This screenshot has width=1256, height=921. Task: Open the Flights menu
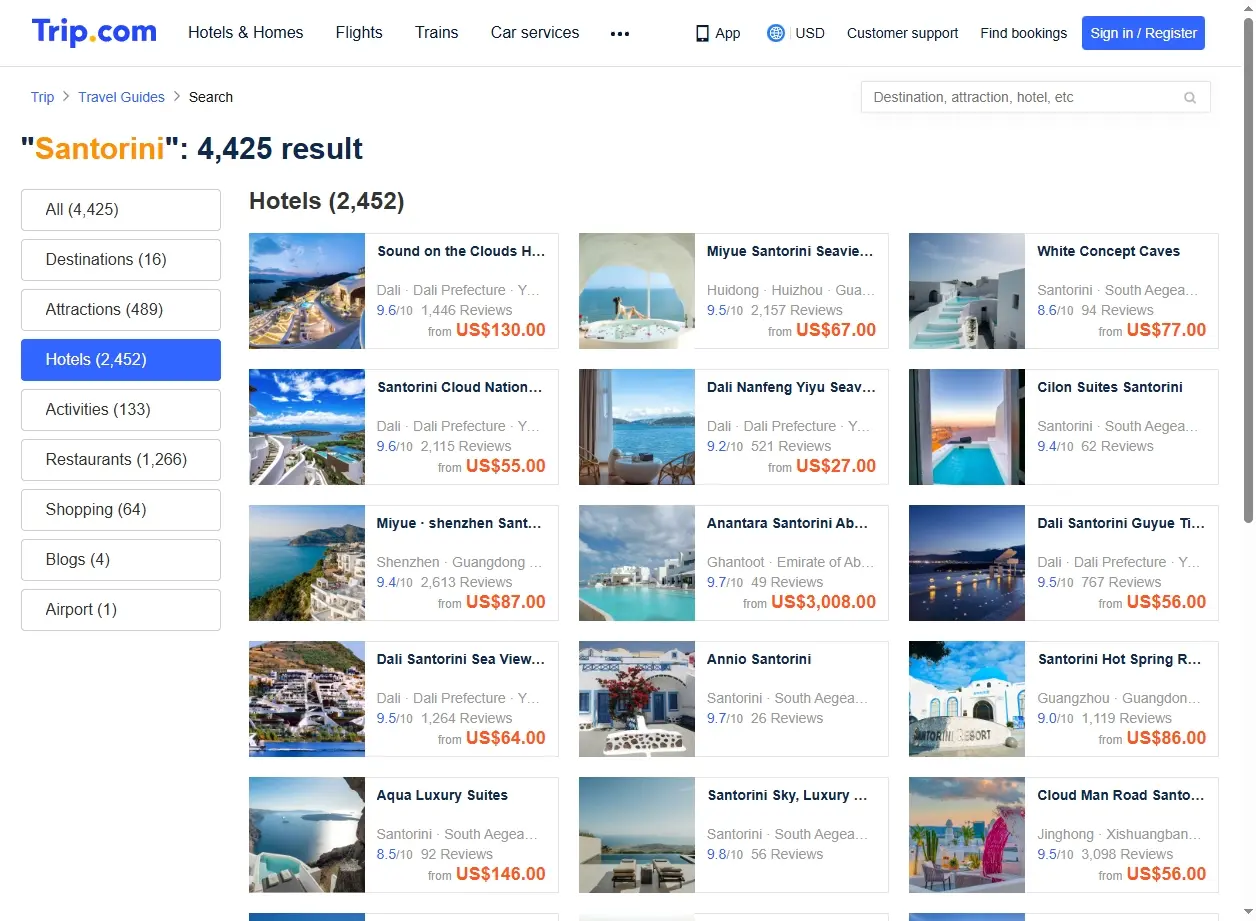[x=359, y=32]
